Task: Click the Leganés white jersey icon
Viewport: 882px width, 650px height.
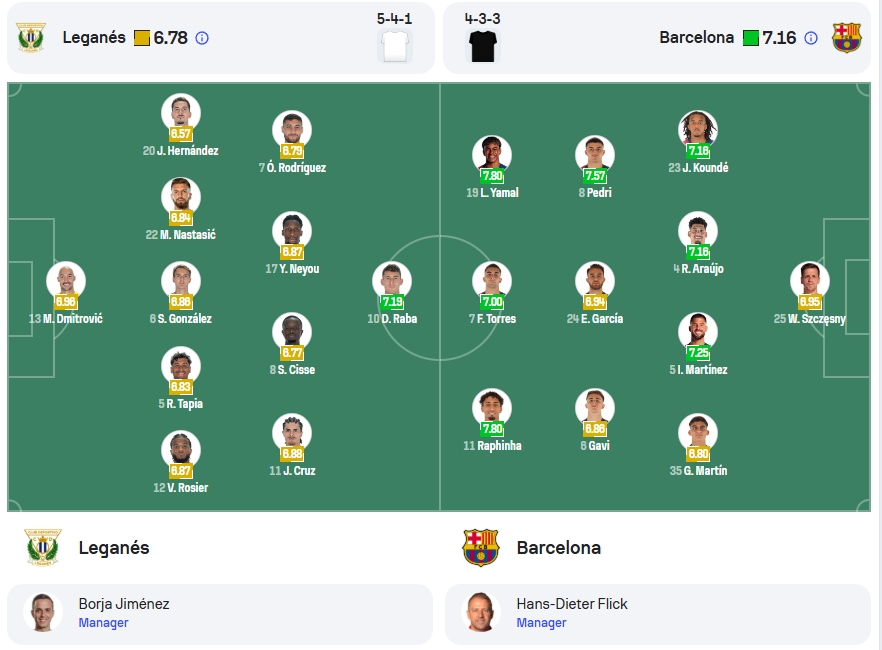Action: click(394, 46)
